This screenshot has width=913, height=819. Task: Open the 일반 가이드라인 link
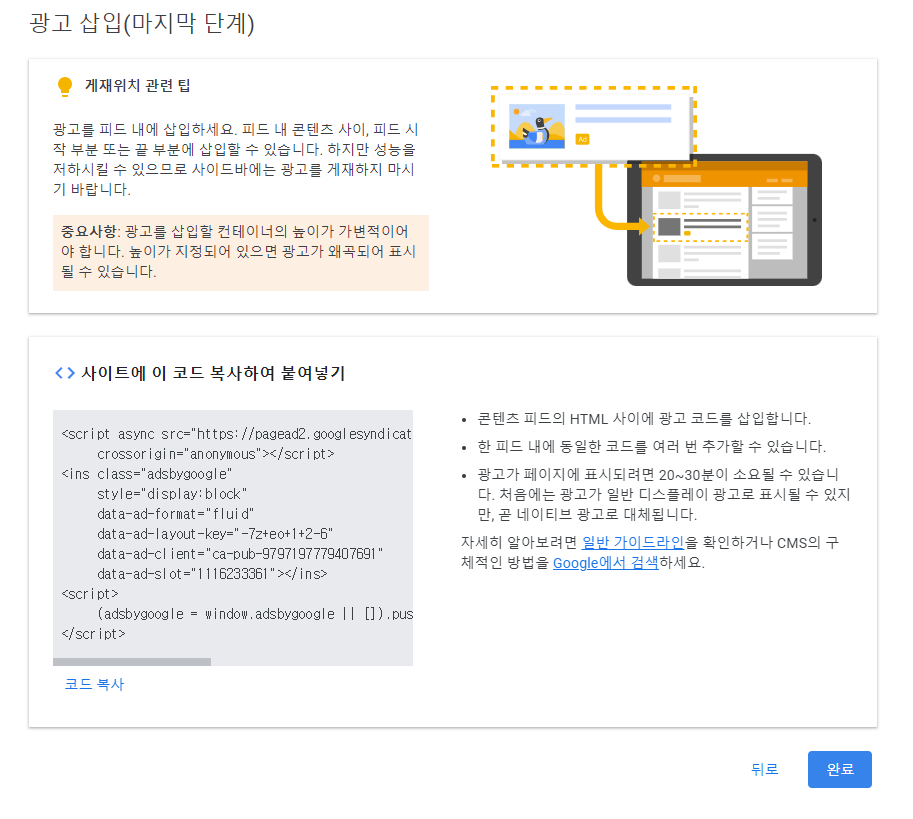click(632, 543)
